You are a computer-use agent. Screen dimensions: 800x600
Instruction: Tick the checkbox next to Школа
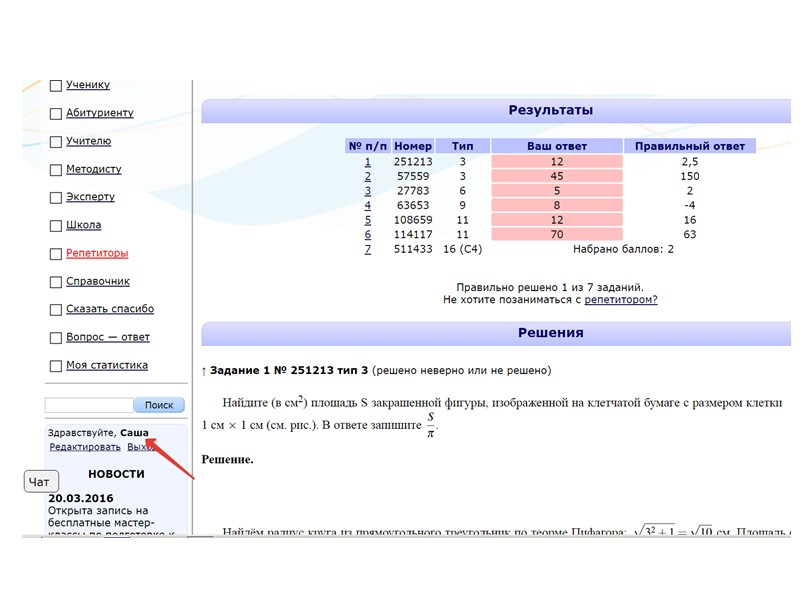pyautogui.click(x=56, y=226)
